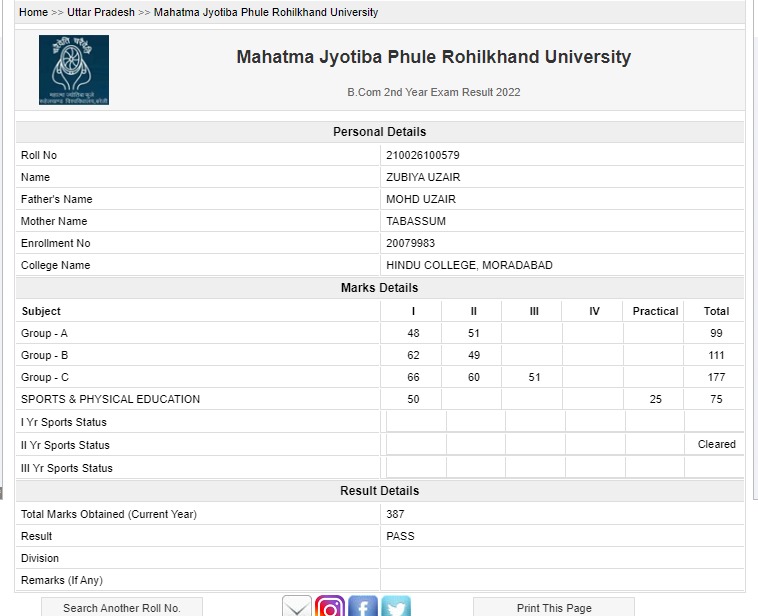Click Group - A paper I marks 48
This screenshot has height=616, width=758.
[413, 333]
